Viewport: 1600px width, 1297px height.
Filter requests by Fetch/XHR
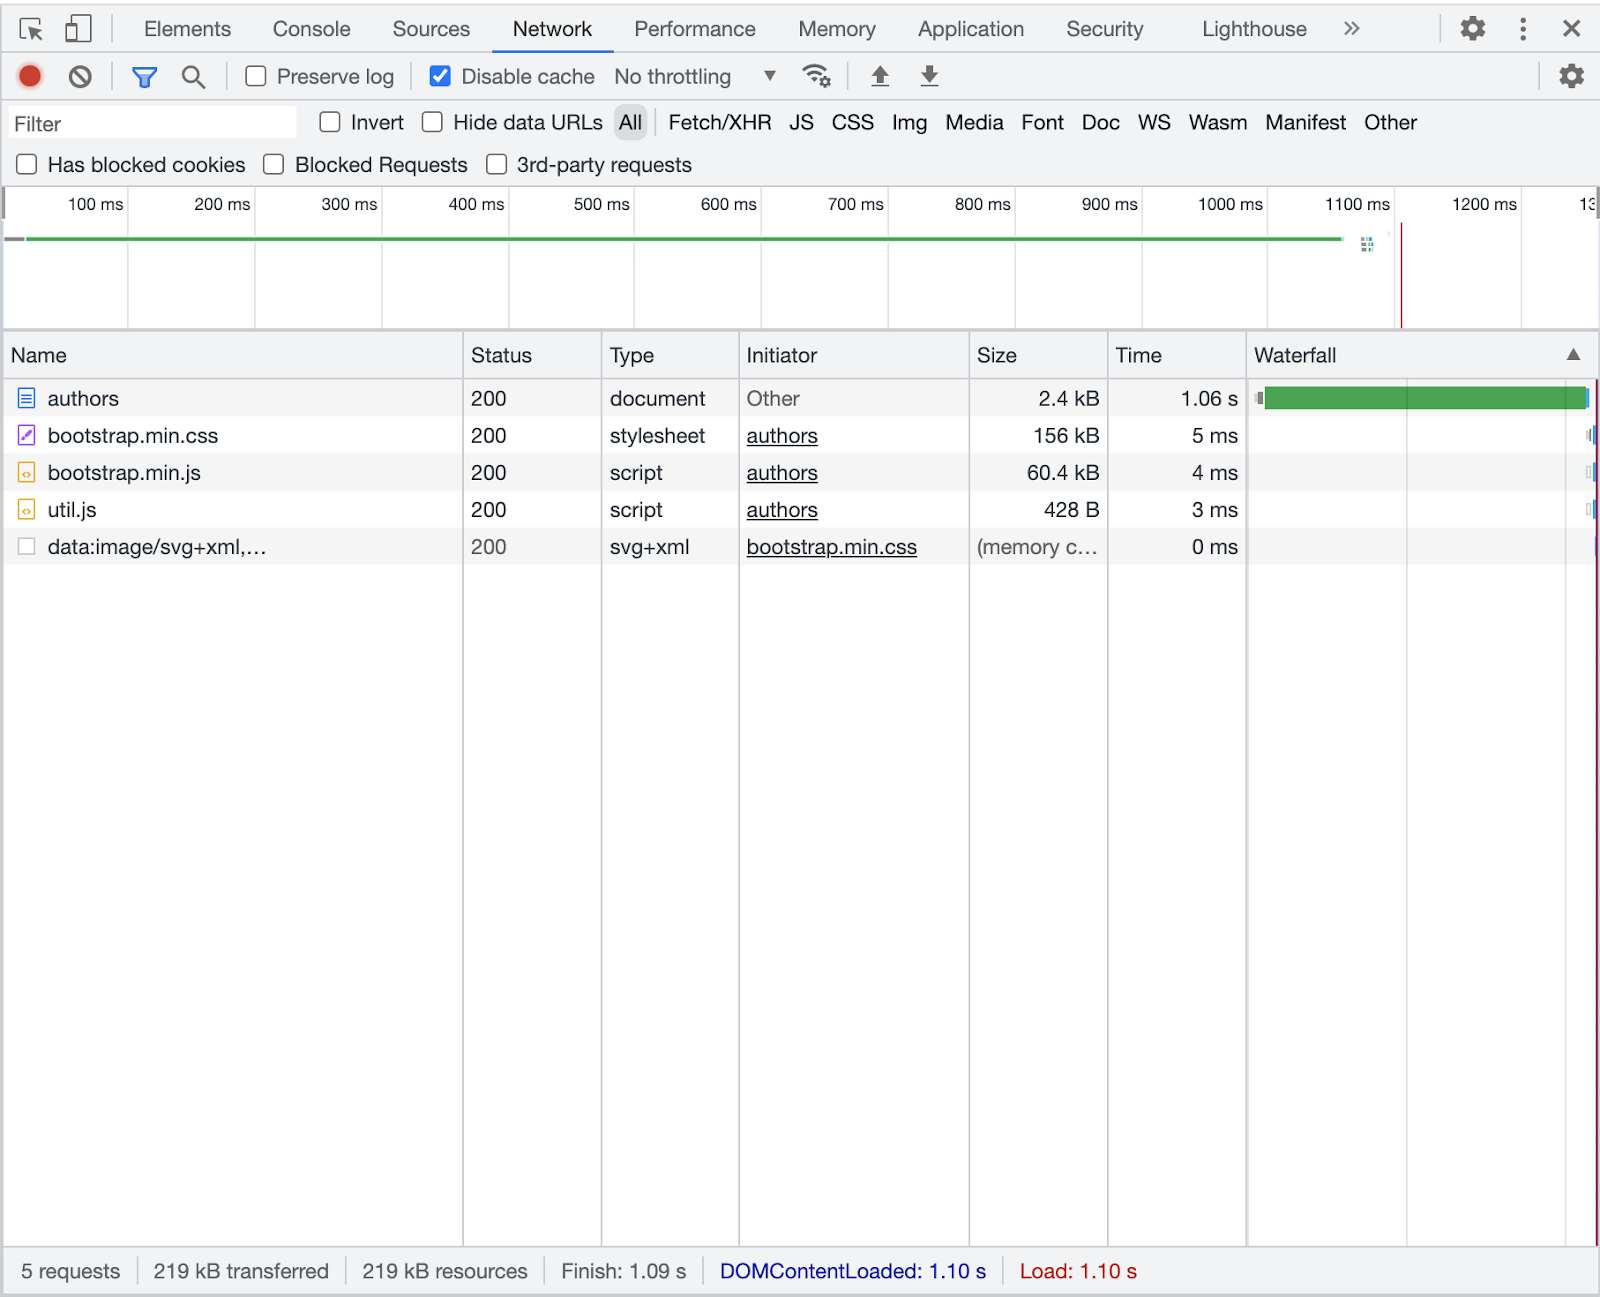pyautogui.click(x=719, y=122)
